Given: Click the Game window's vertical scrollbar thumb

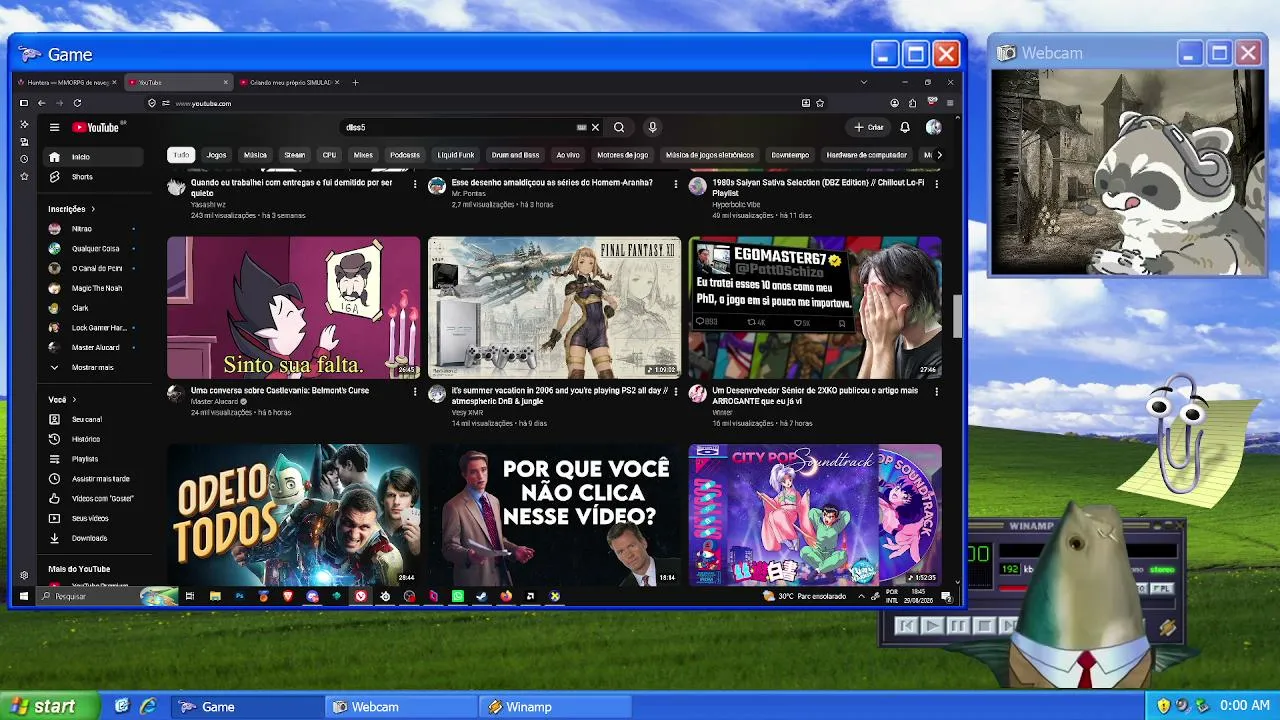Looking at the screenshot, I should point(957,316).
